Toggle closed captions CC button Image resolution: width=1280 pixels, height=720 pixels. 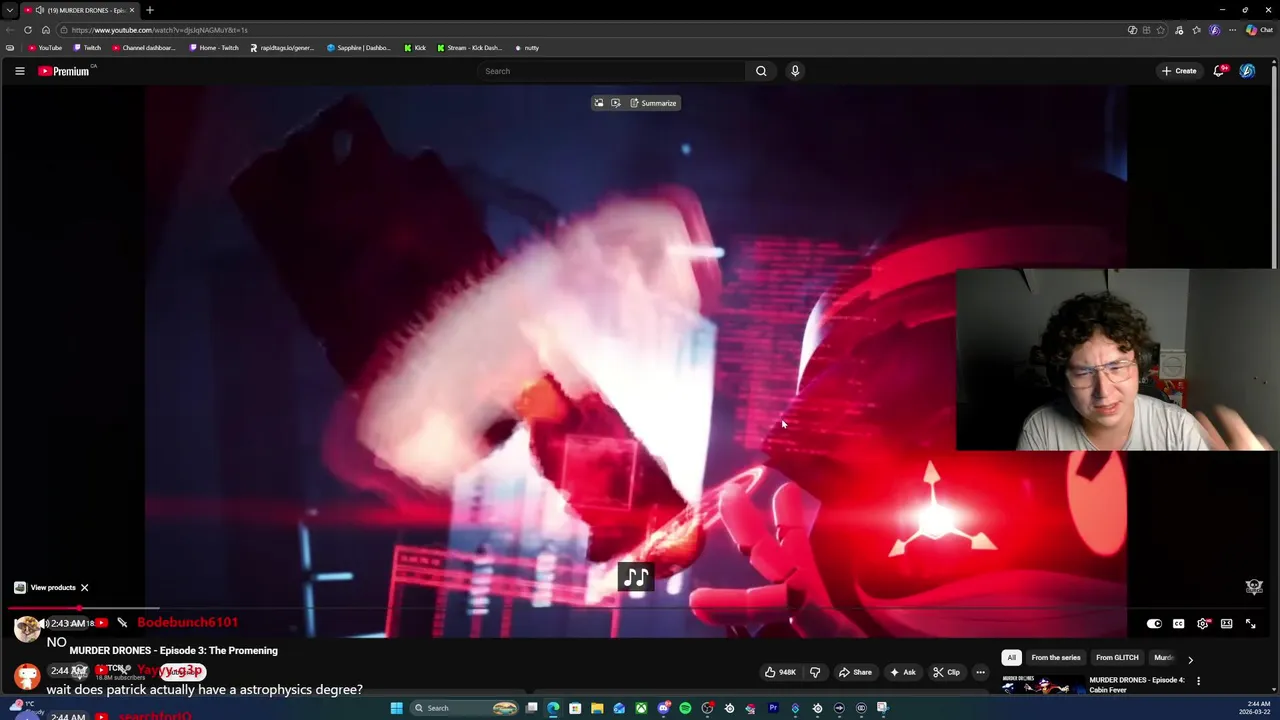tap(1178, 624)
